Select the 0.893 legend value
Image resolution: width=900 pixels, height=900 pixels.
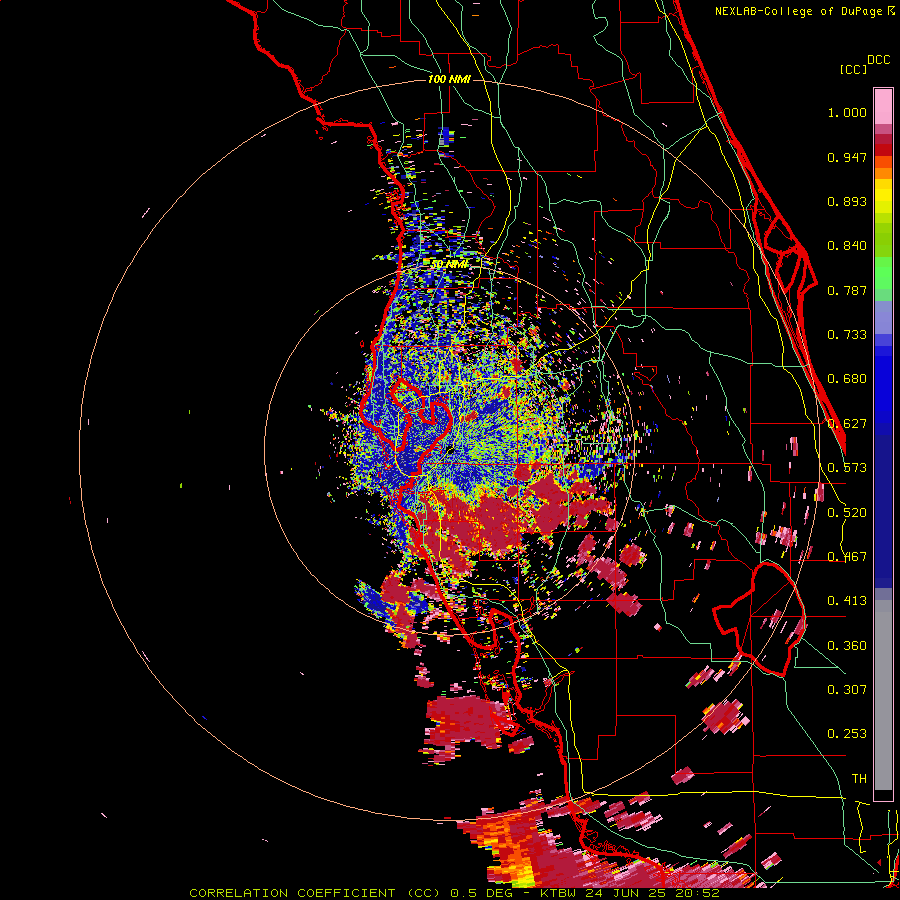[847, 201]
